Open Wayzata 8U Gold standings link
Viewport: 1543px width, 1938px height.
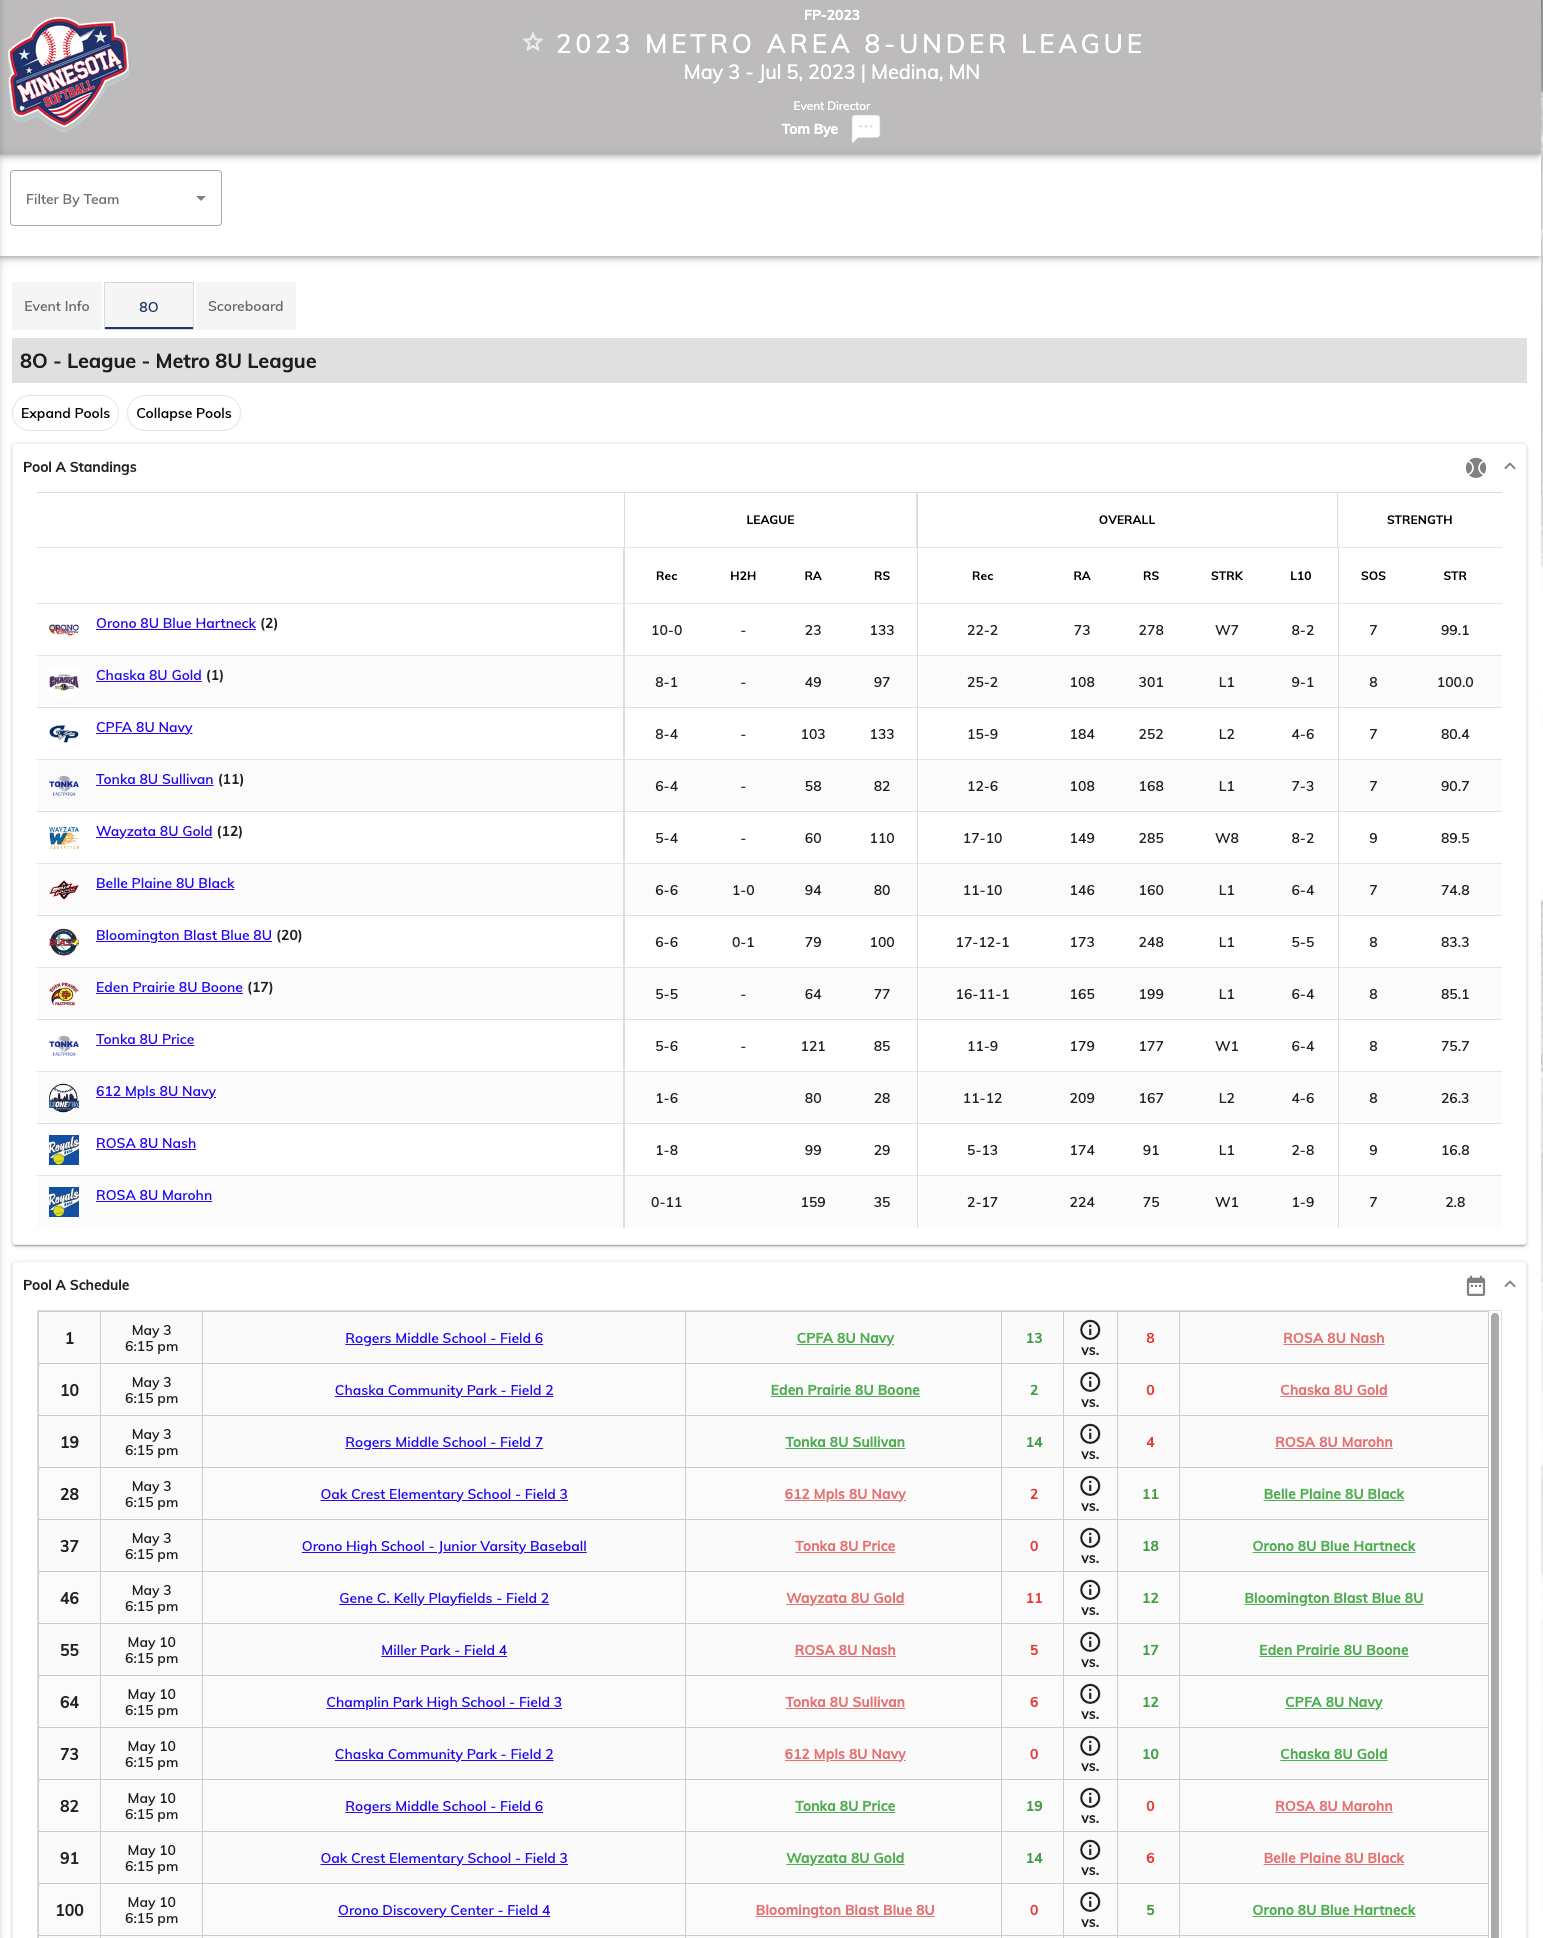coord(154,831)
